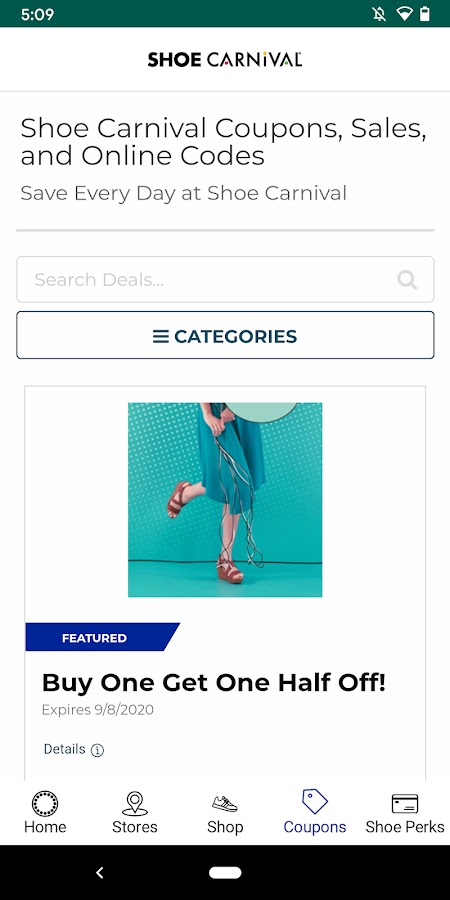Tap the Details info circle icon

[x=98, y=750]
